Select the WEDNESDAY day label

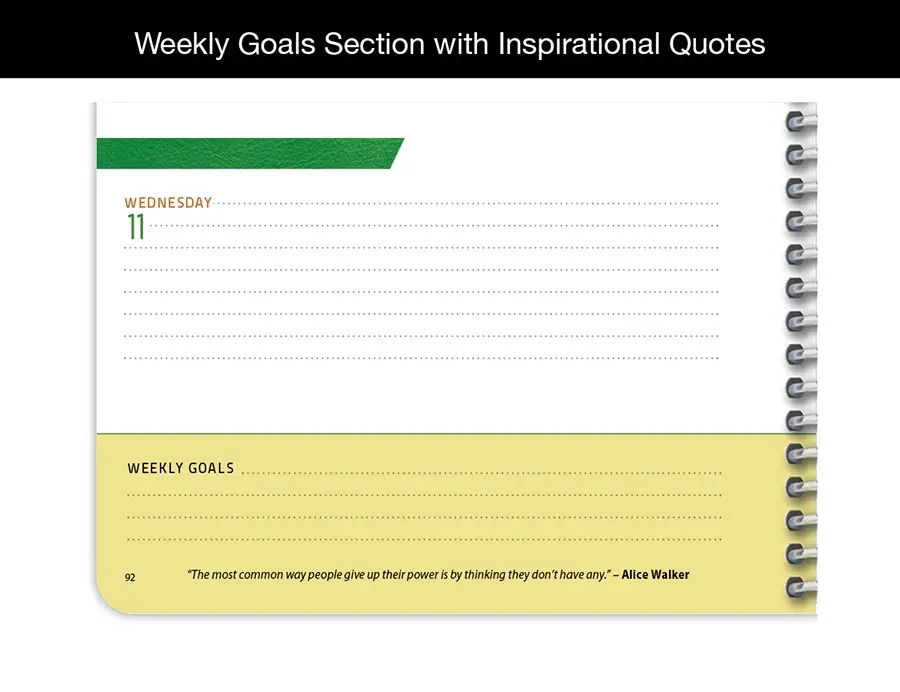coord(168,203)
